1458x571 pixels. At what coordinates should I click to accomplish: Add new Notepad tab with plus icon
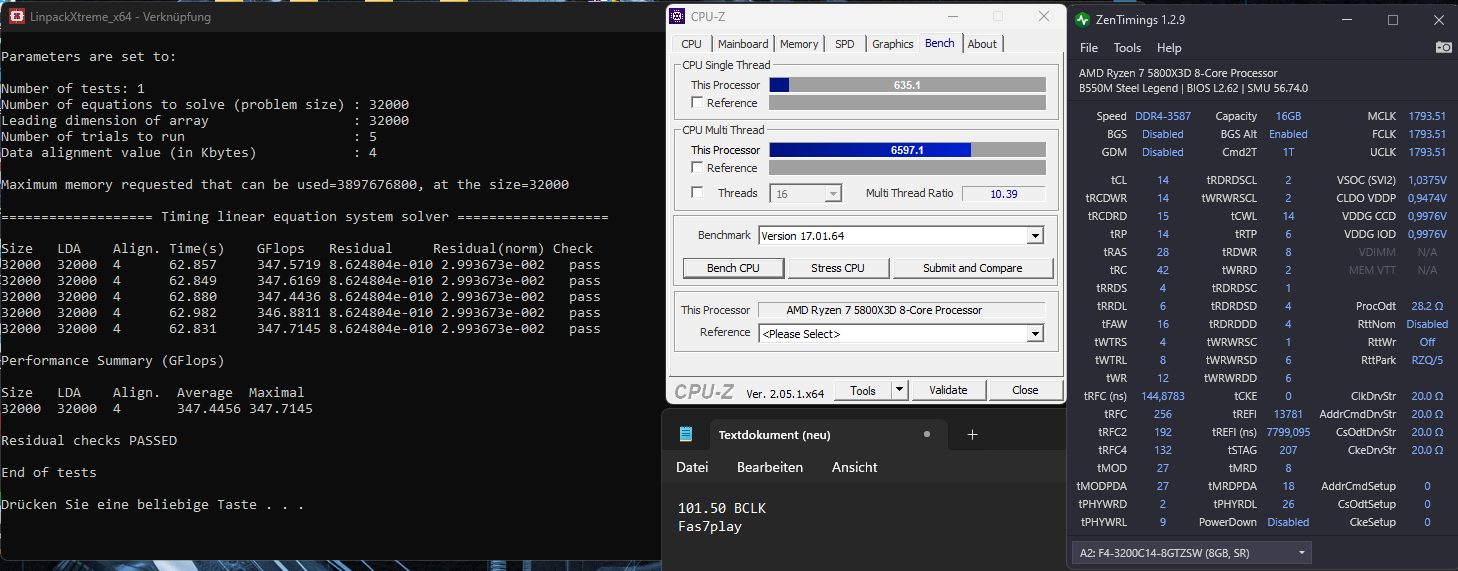[x=972, y=434]
